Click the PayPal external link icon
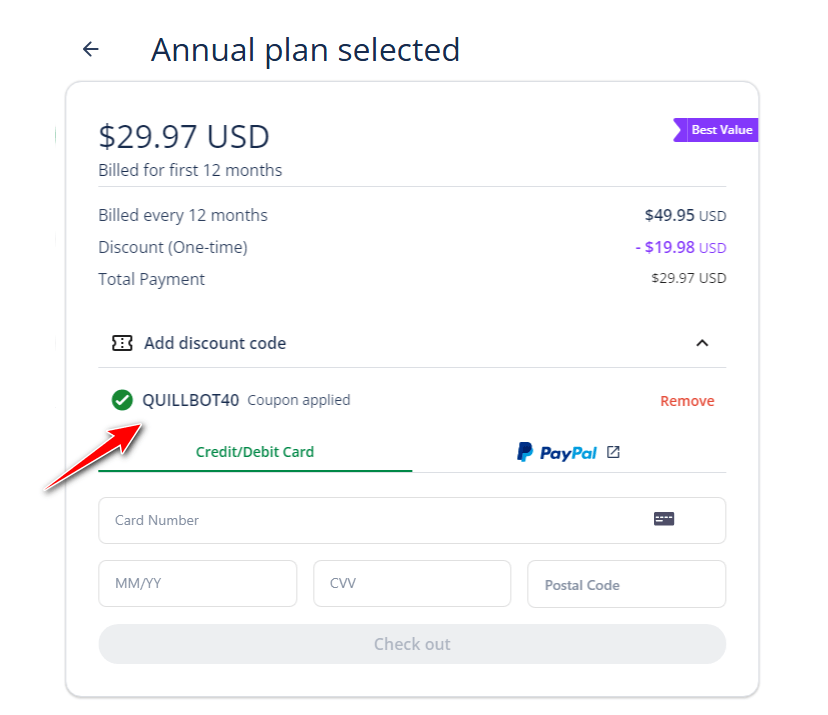The height and width of the screenshot is (715, 828). tap(613, 452)
